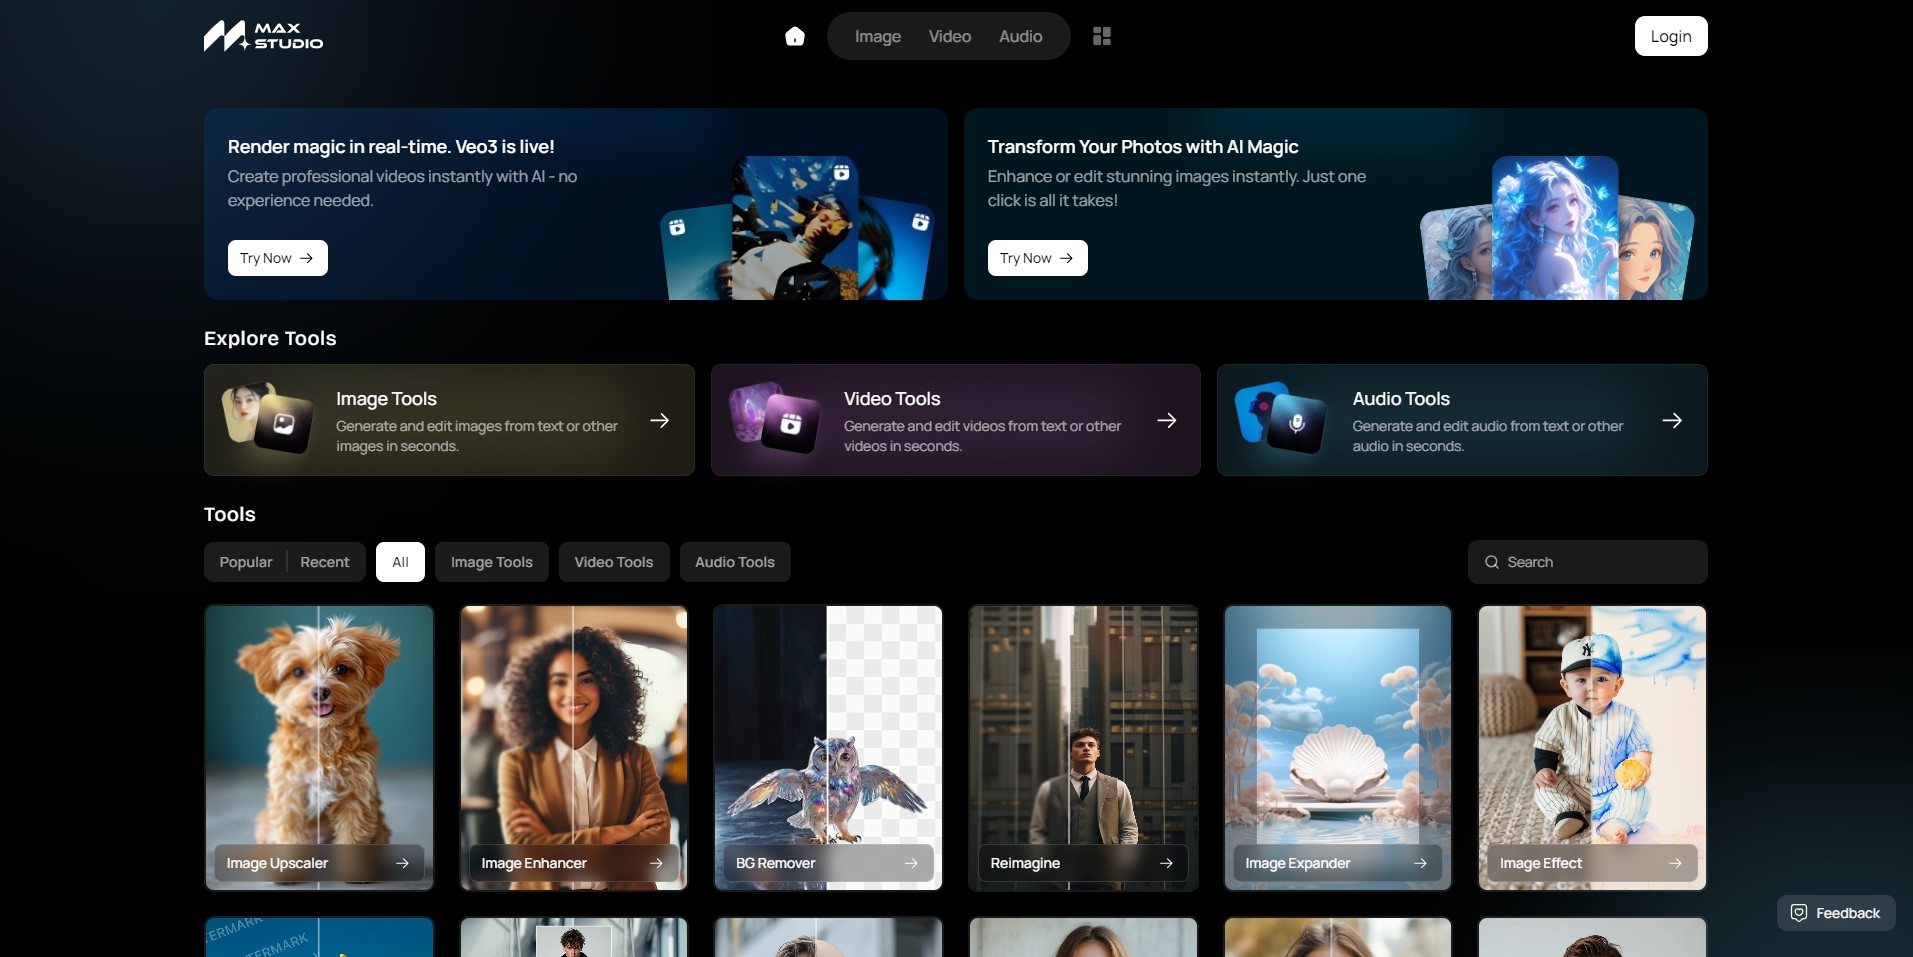This screenshot has width=1913, height=957.
Task: Click arrow icon on BG Remover
Action: (911, 863)
